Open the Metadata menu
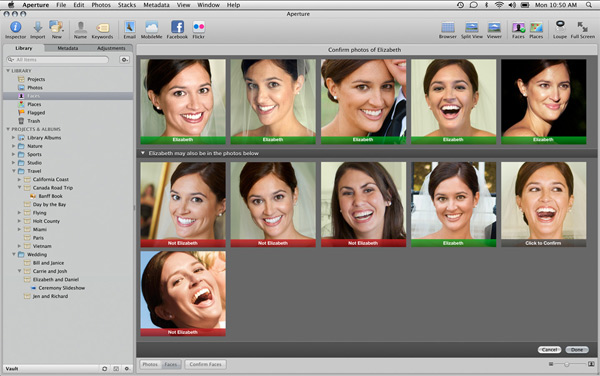This screenshot has width=600, height=376. click(156, 5)
